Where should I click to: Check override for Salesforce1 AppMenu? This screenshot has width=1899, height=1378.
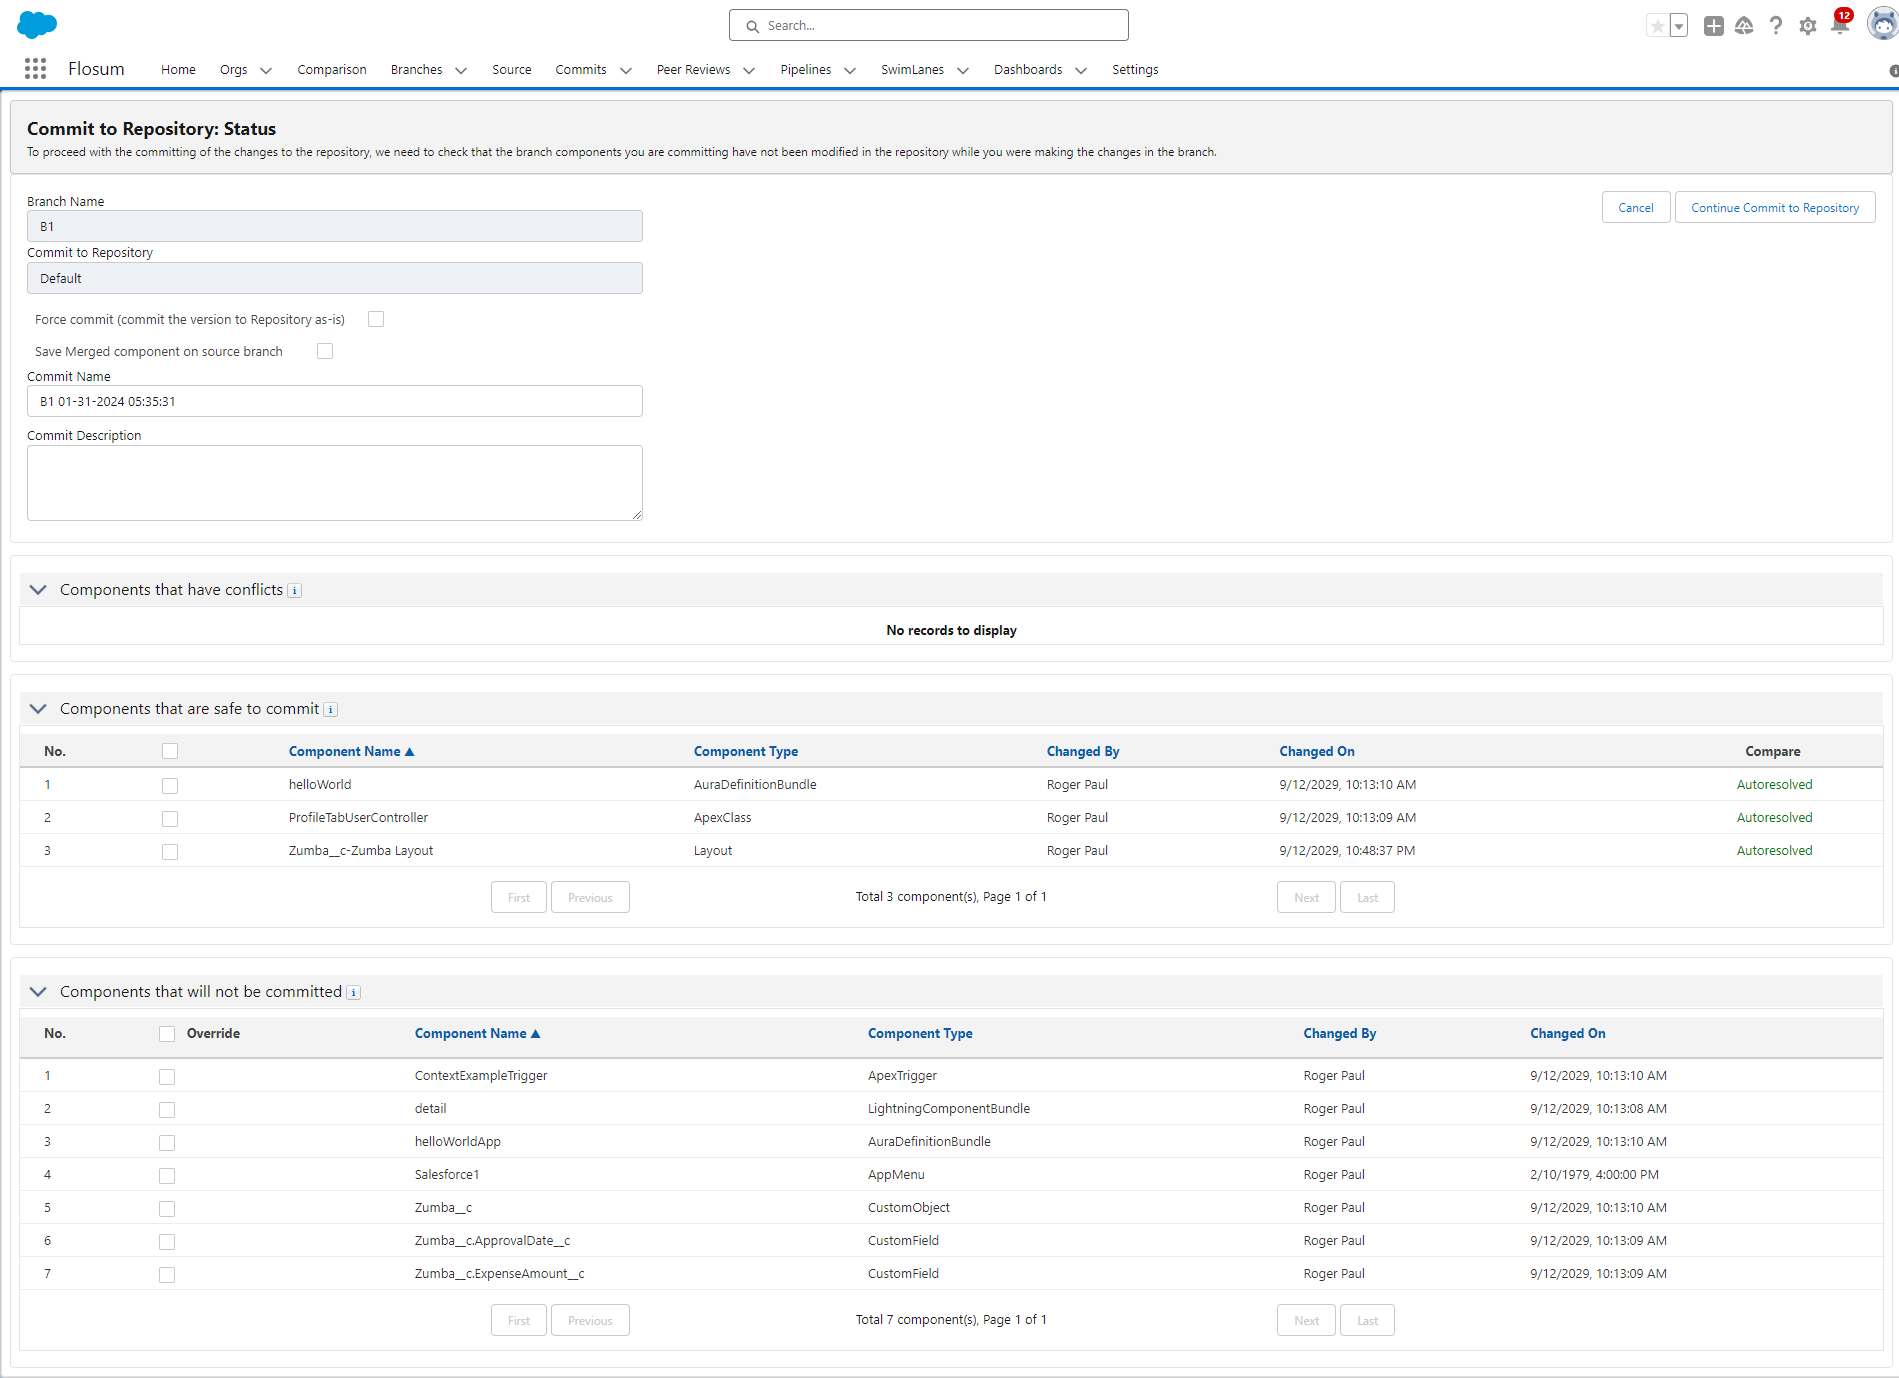tap(167, 1176)
